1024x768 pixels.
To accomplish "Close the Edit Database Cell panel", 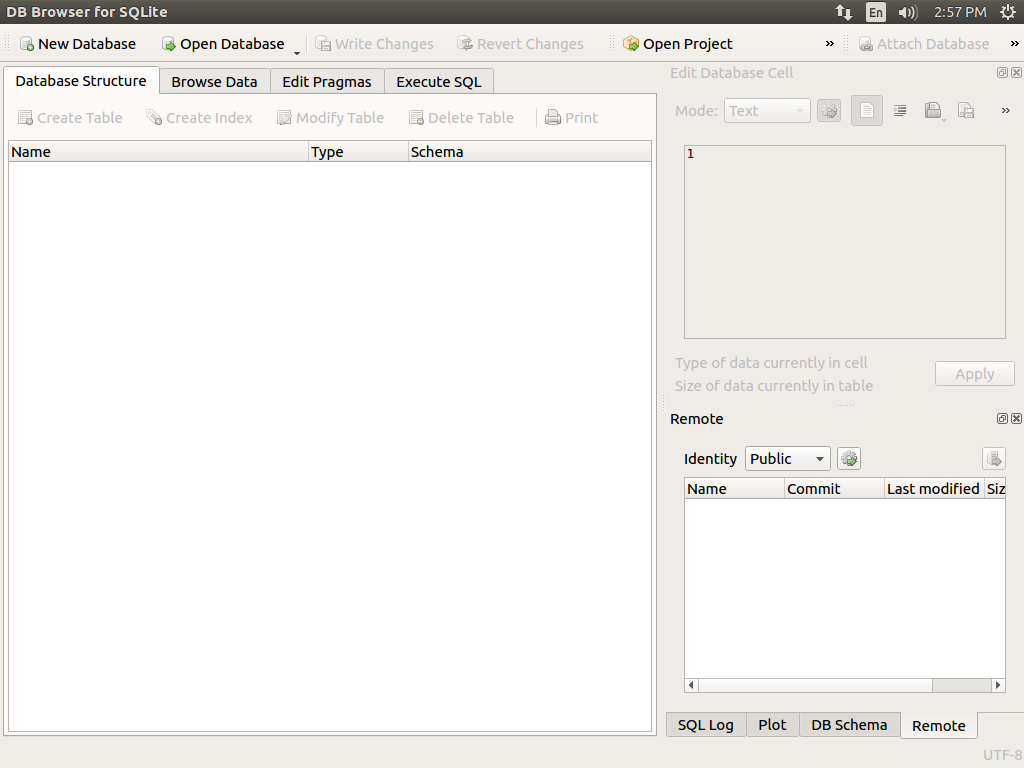I will click(1016, 72).
